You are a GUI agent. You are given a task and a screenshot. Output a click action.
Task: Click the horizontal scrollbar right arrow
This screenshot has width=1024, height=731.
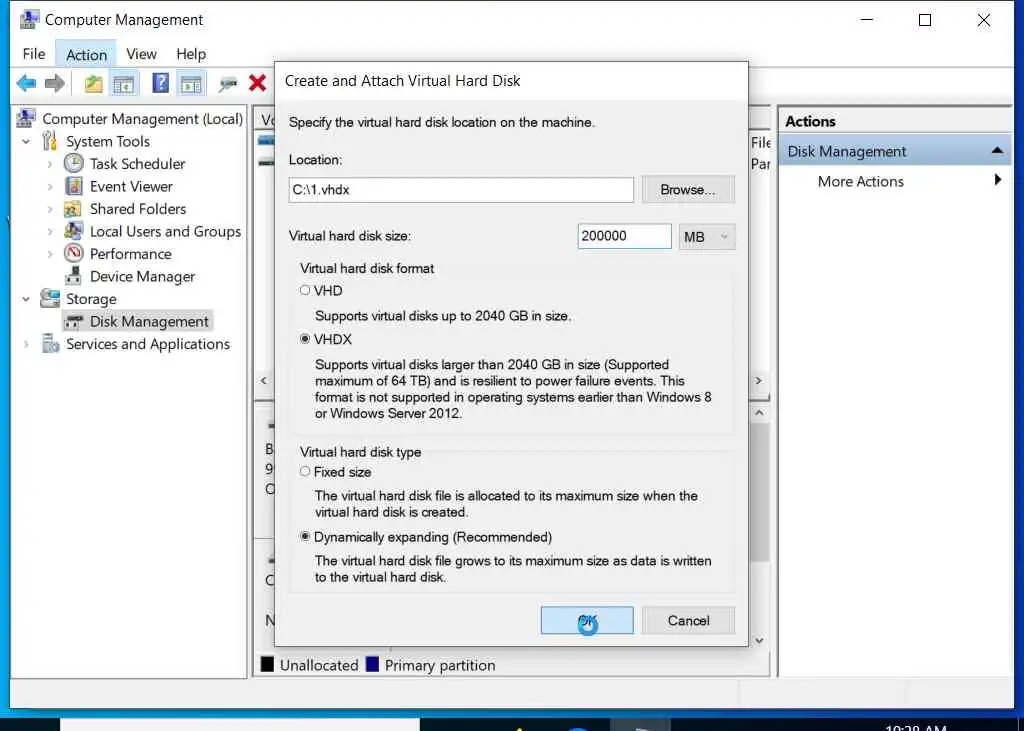[758, 380]
